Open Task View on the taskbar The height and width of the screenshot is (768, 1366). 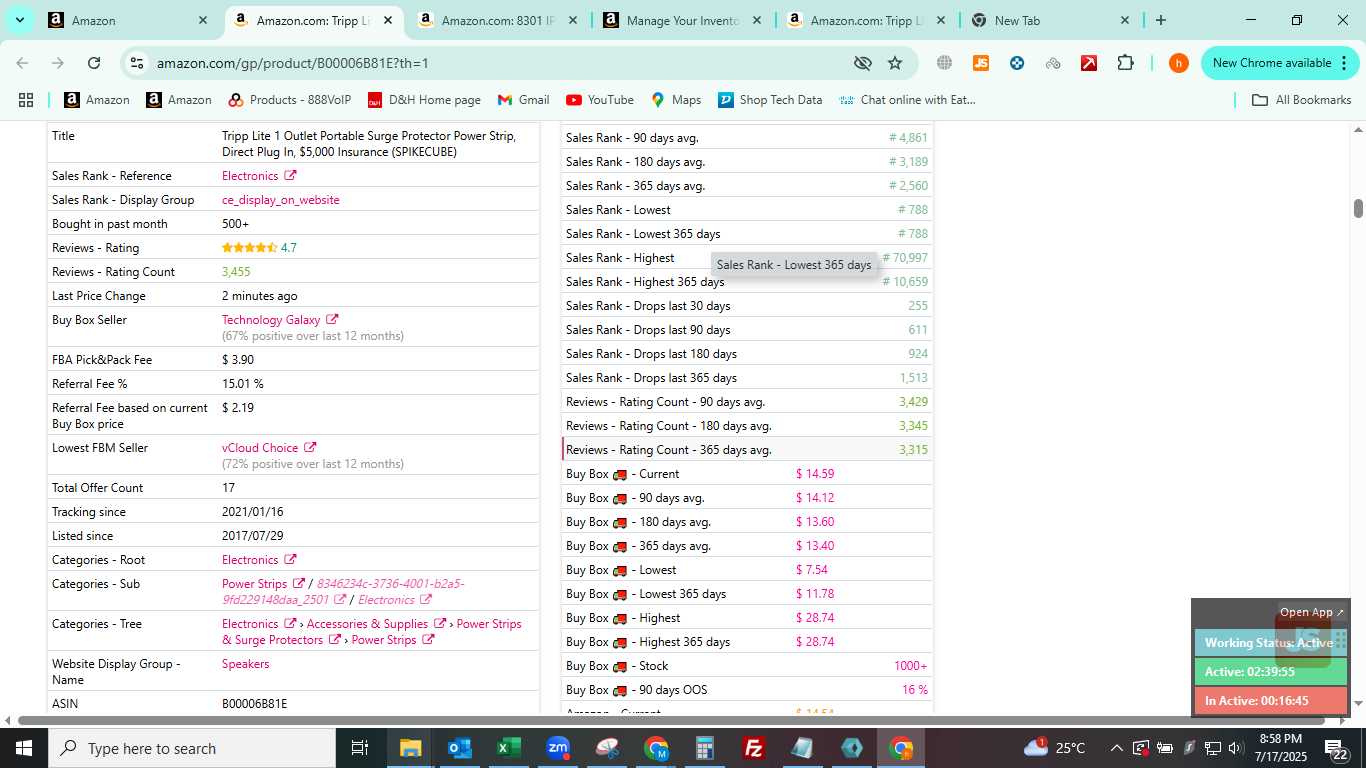(x=360, y=748)
